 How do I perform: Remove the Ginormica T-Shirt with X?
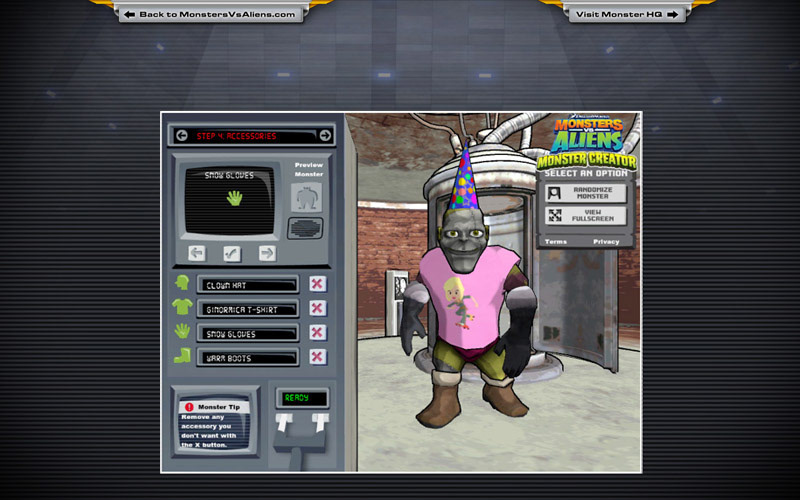(317, 308)
